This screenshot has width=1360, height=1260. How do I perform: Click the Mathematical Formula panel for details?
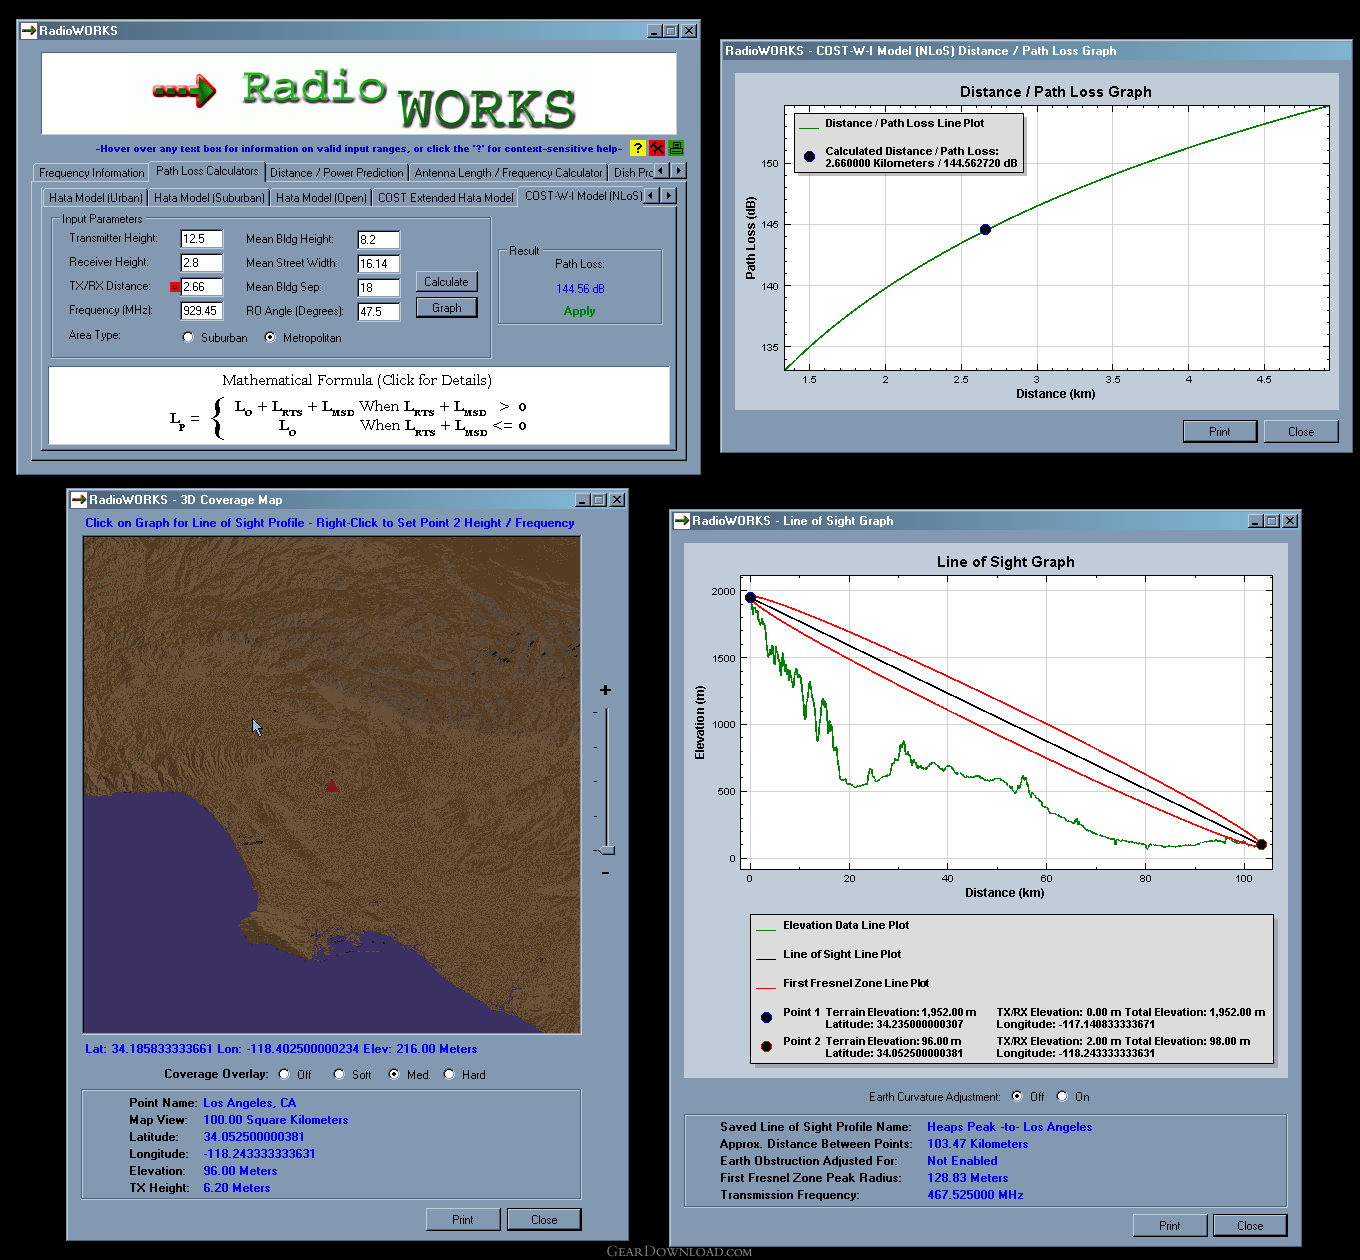(x=358, y=405)
